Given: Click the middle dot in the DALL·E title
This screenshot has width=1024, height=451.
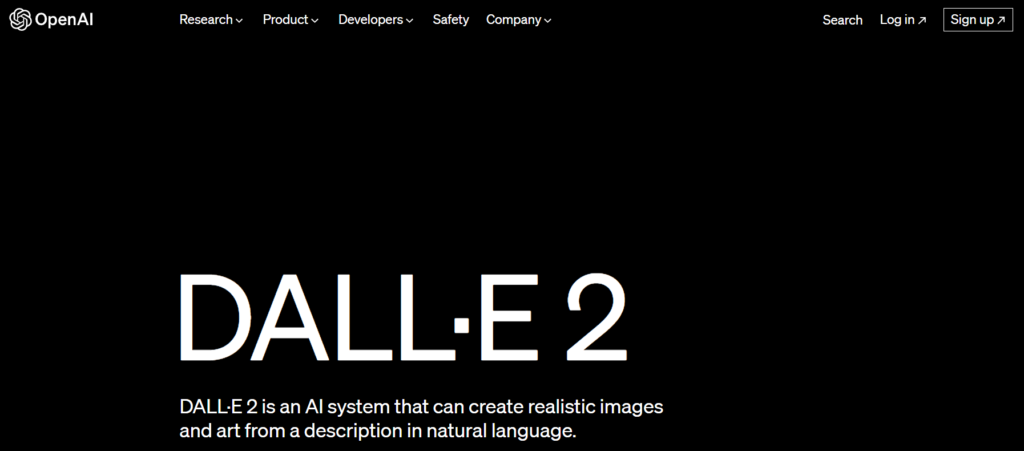Looking at the screenshot, I should tap(461, 323).
